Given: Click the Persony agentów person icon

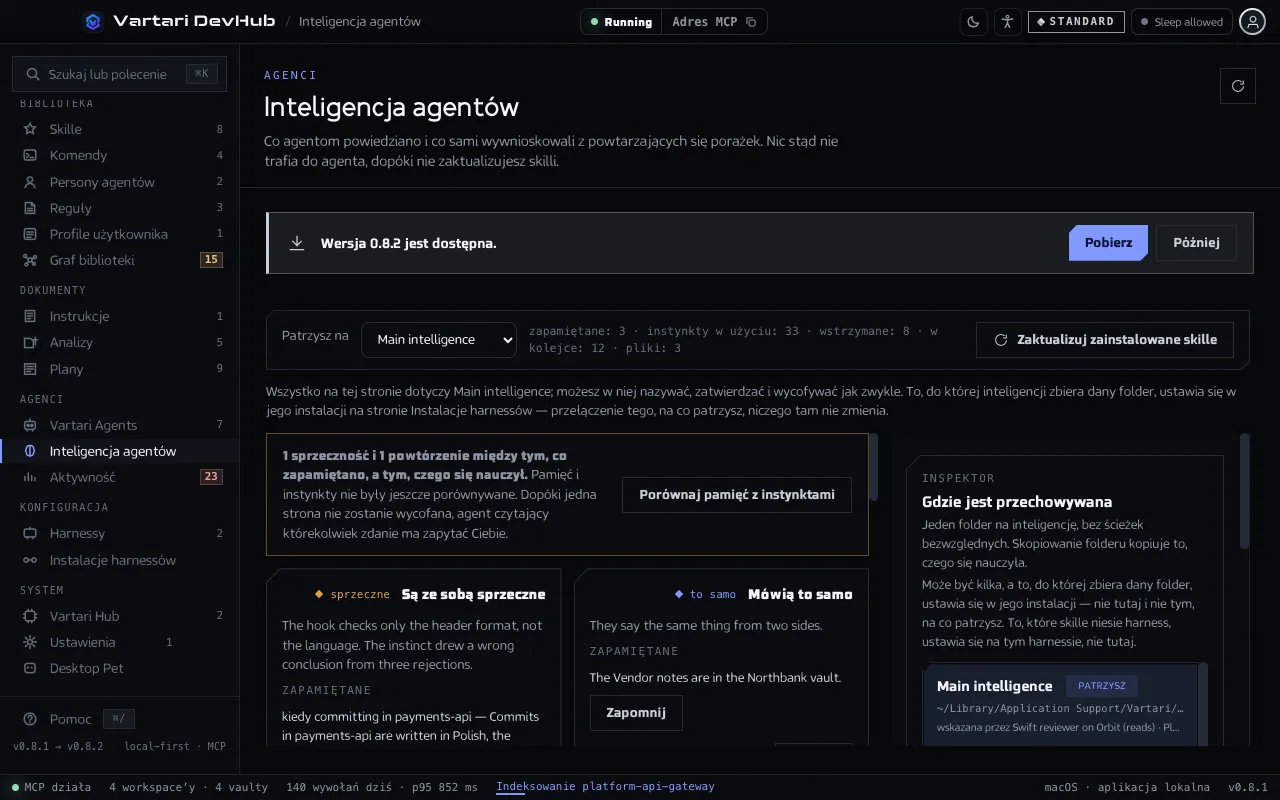Looking at the screenshot, I should coord(30,182).
